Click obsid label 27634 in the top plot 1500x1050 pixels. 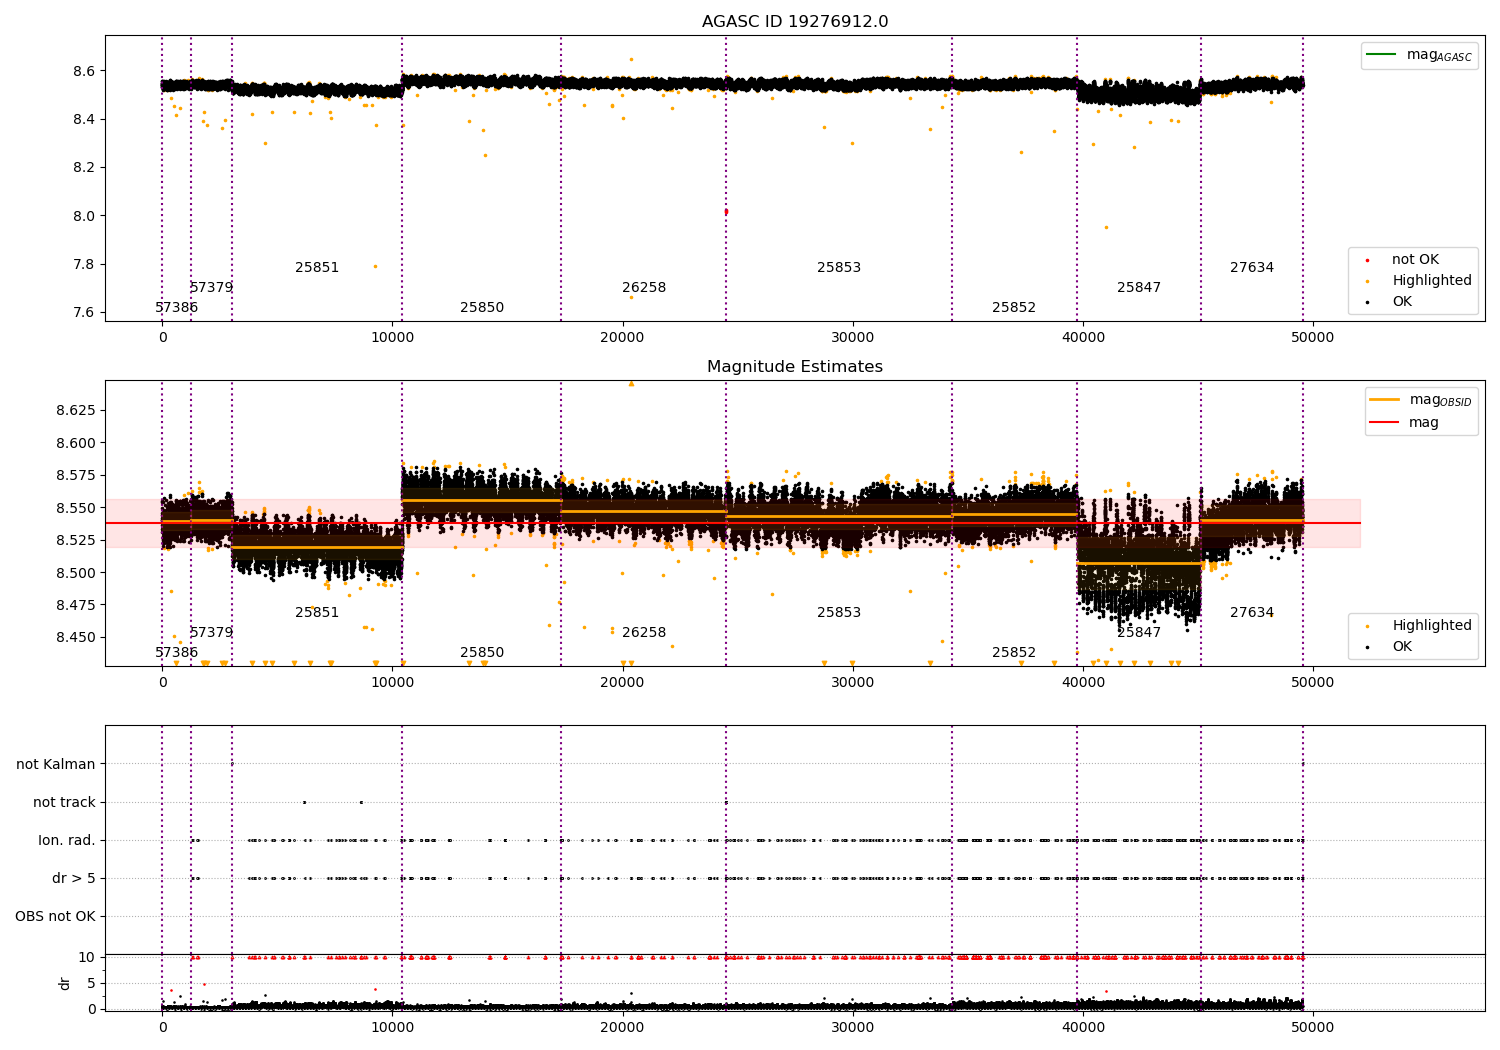[x=1252, y=268]
